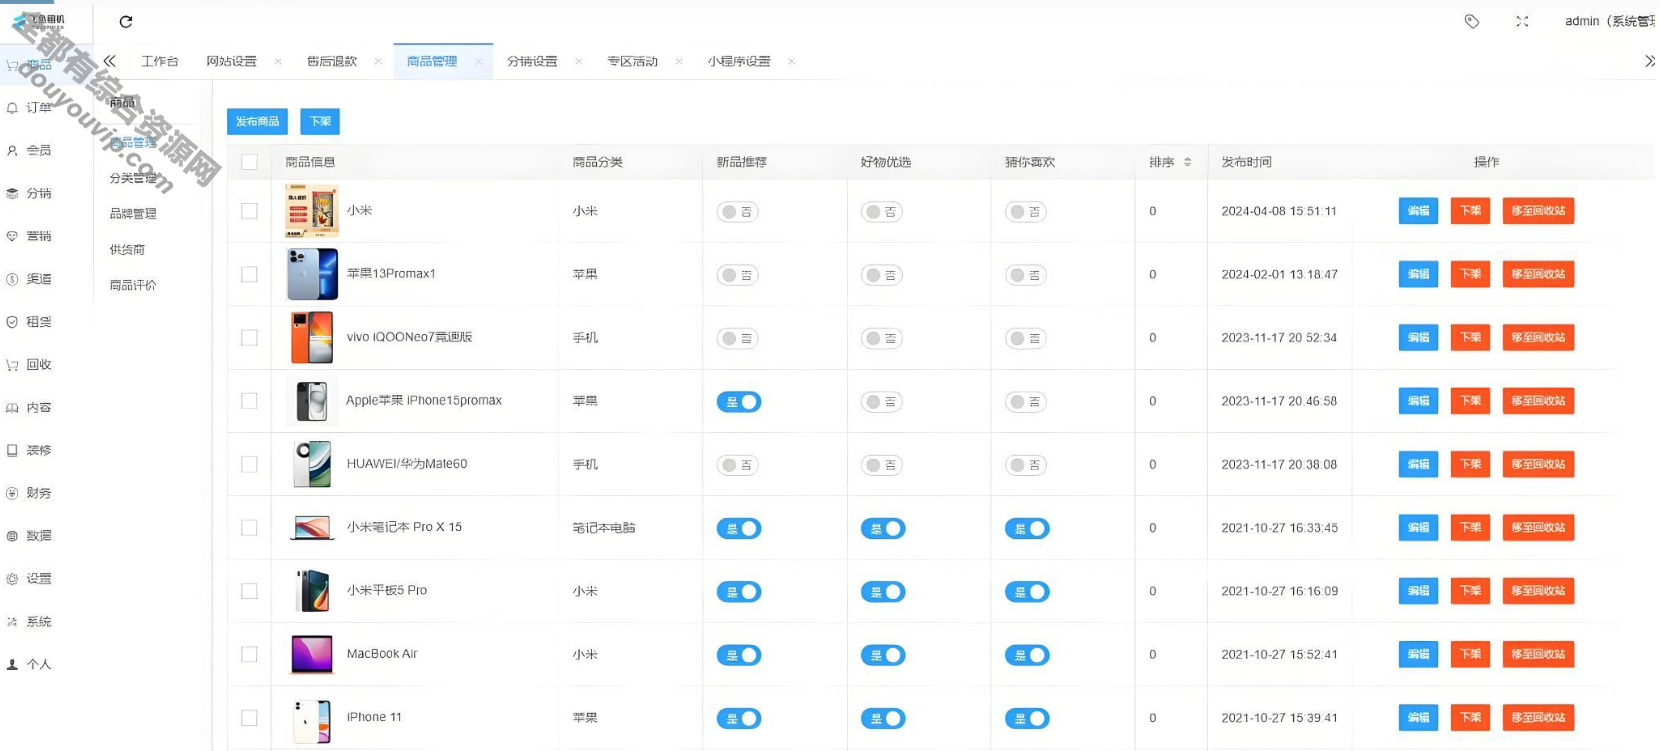Click the 笔记本电脑 category cell
1660x751 pixels.
(x=604, y=528)
